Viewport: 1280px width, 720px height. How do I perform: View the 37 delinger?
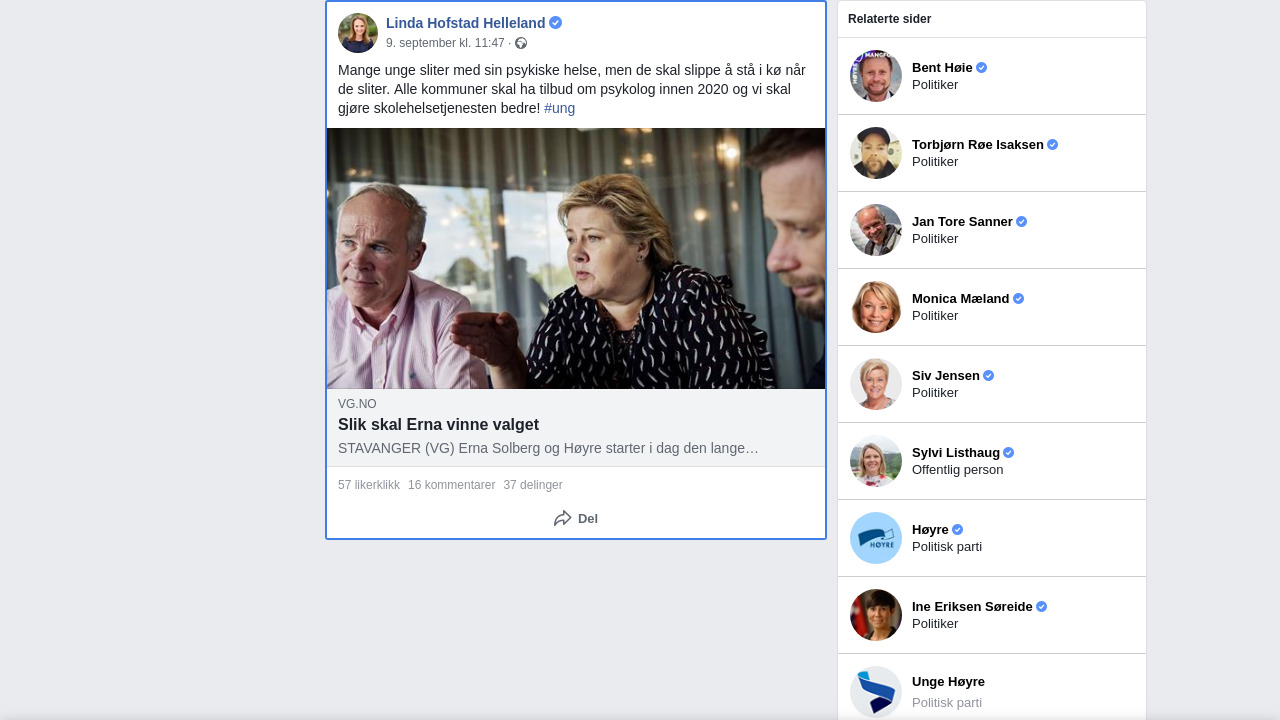pos(533,485)
